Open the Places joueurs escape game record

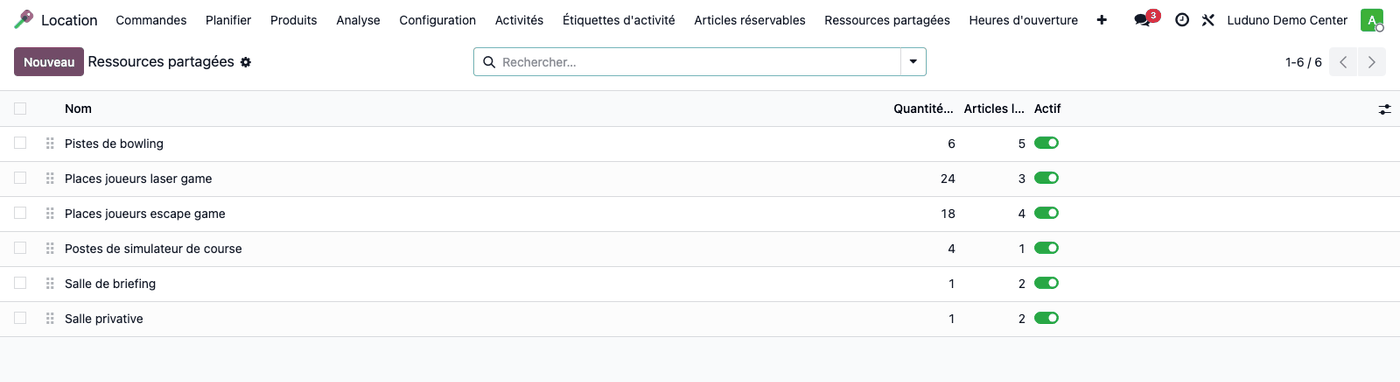coord(145,214)
